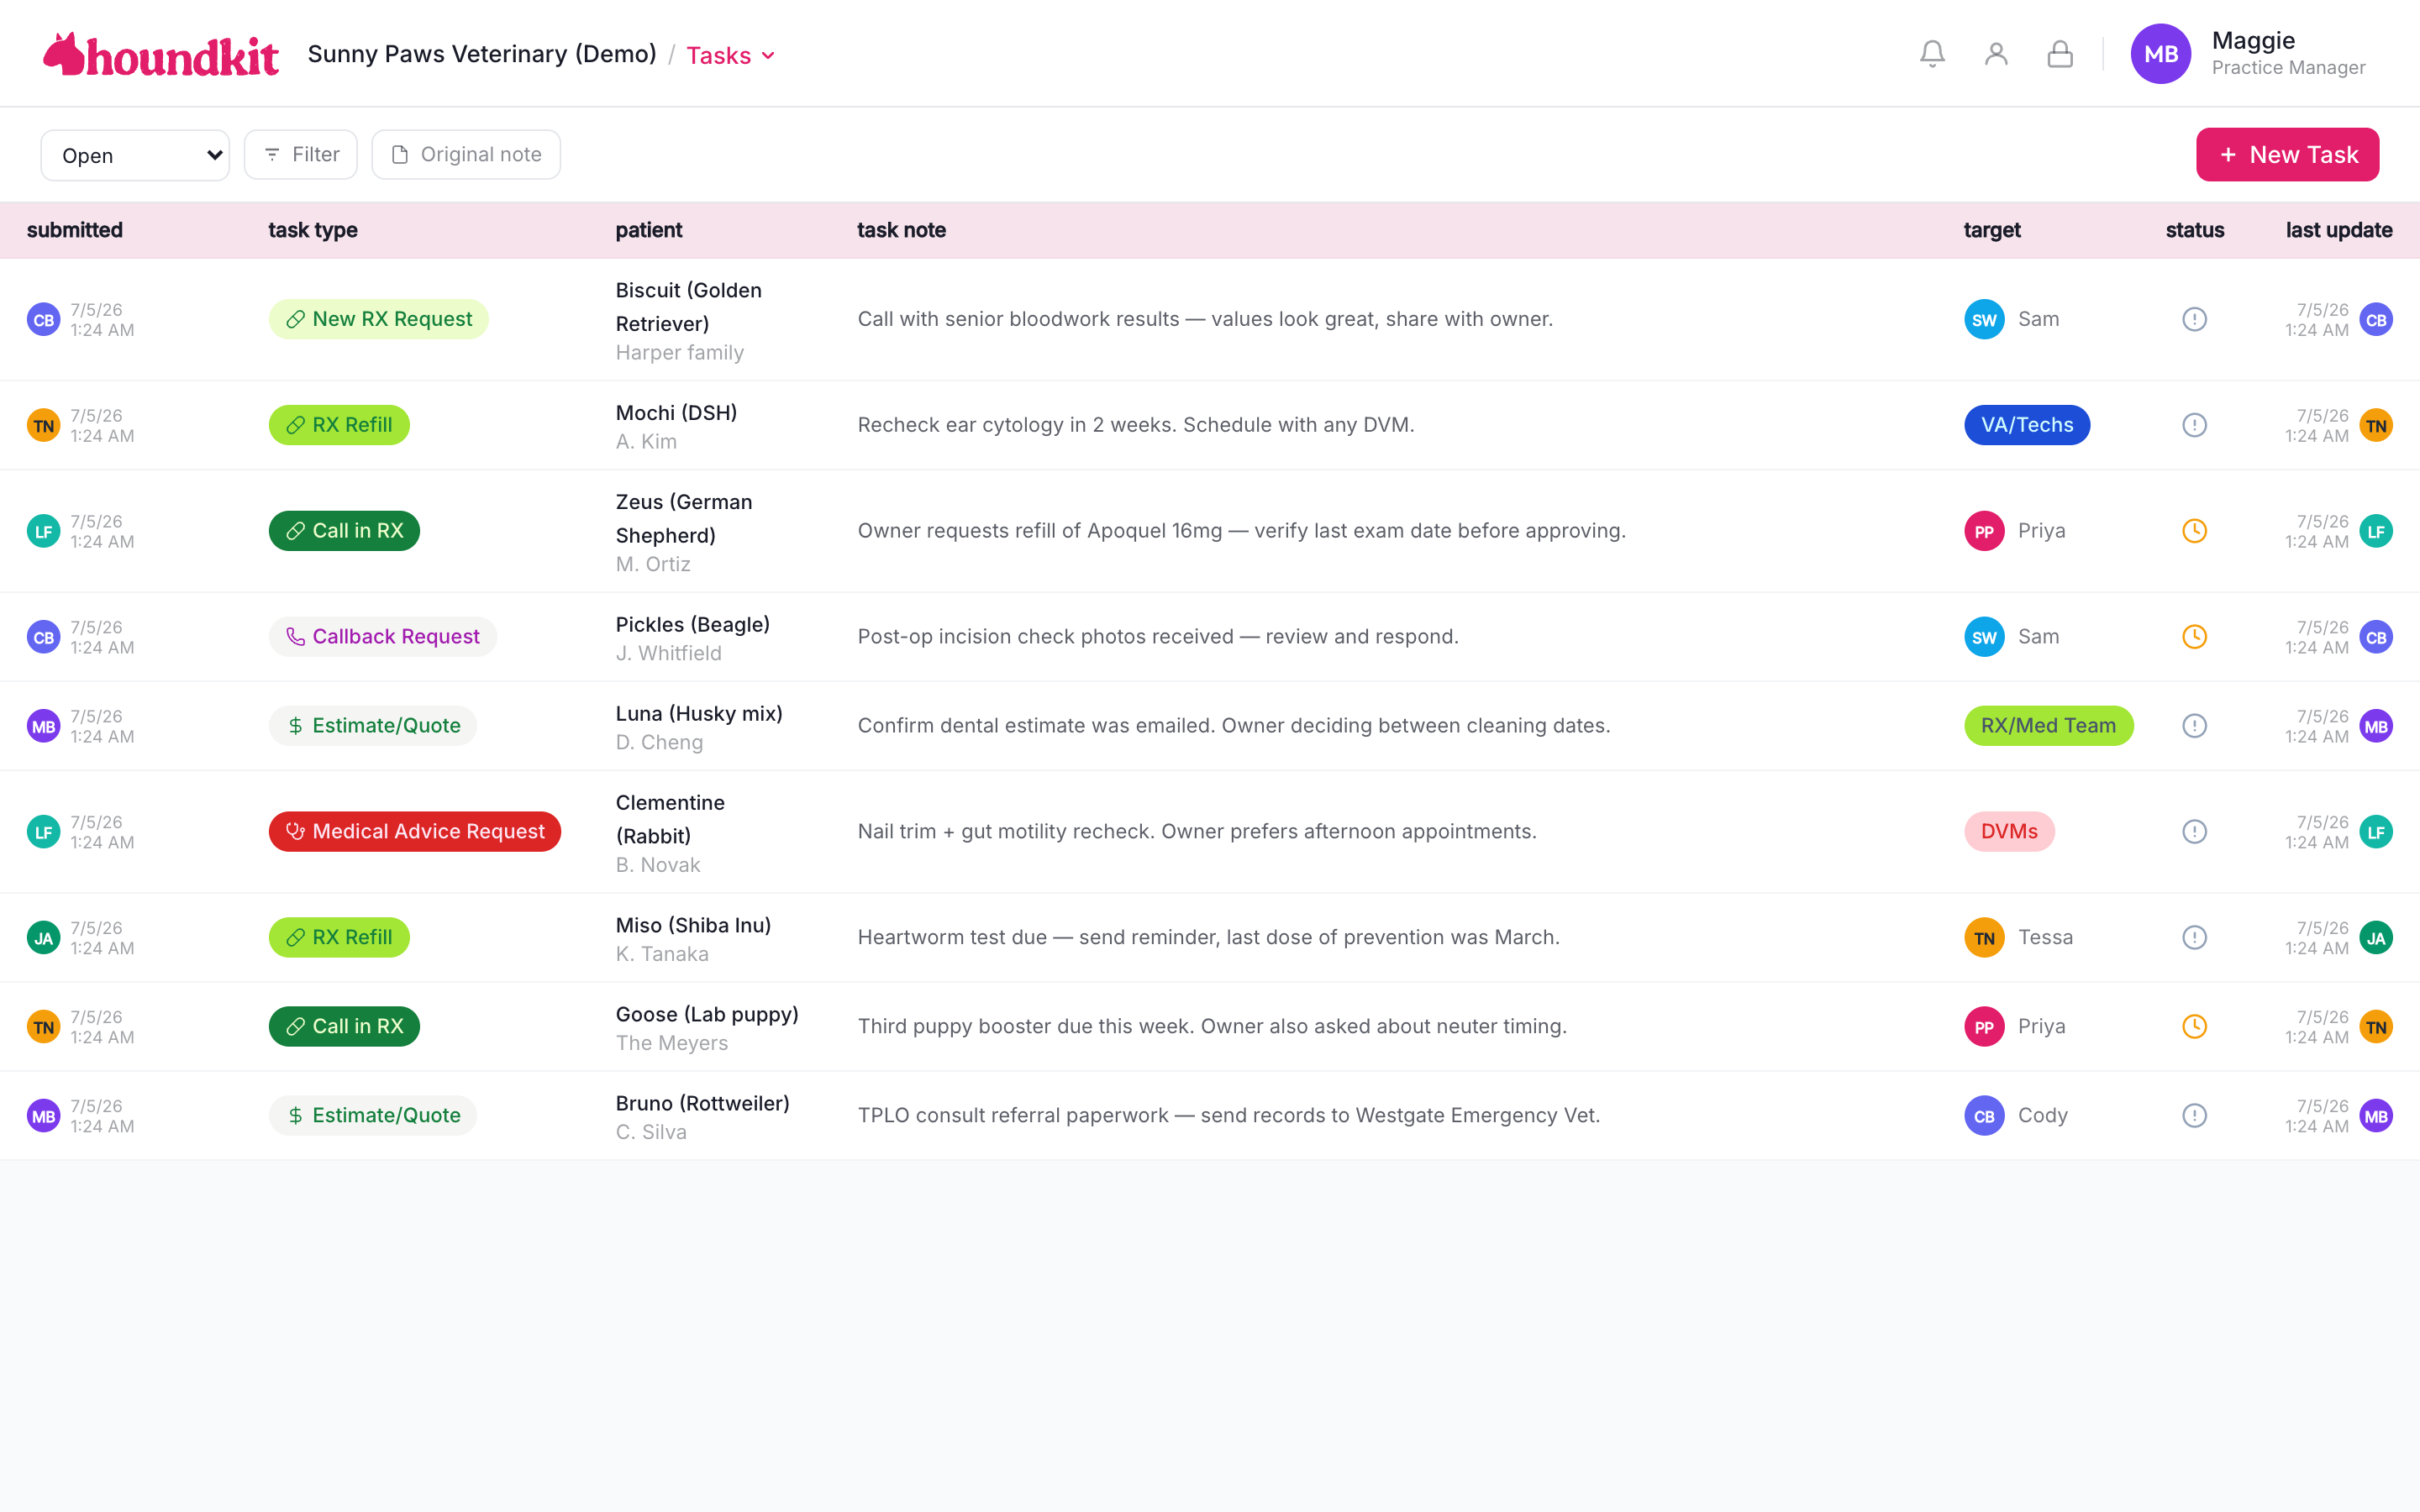Select patient Biscuit (Golden Retriever)
The image size is (2420, 1512).
[688, 307]
